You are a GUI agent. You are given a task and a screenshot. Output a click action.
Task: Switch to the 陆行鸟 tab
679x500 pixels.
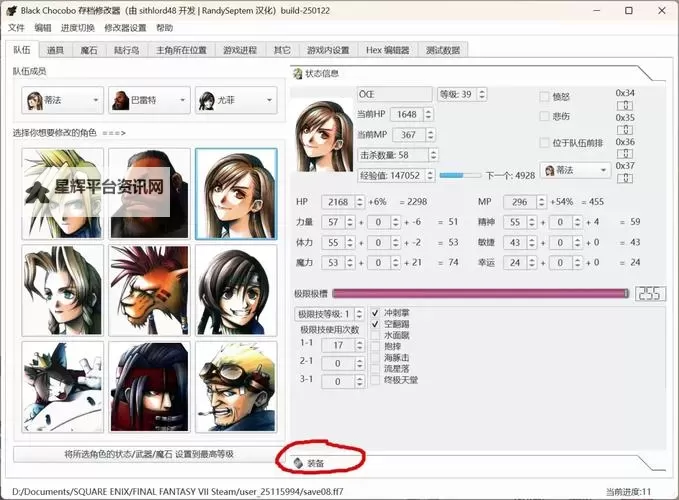coord(126,50)
